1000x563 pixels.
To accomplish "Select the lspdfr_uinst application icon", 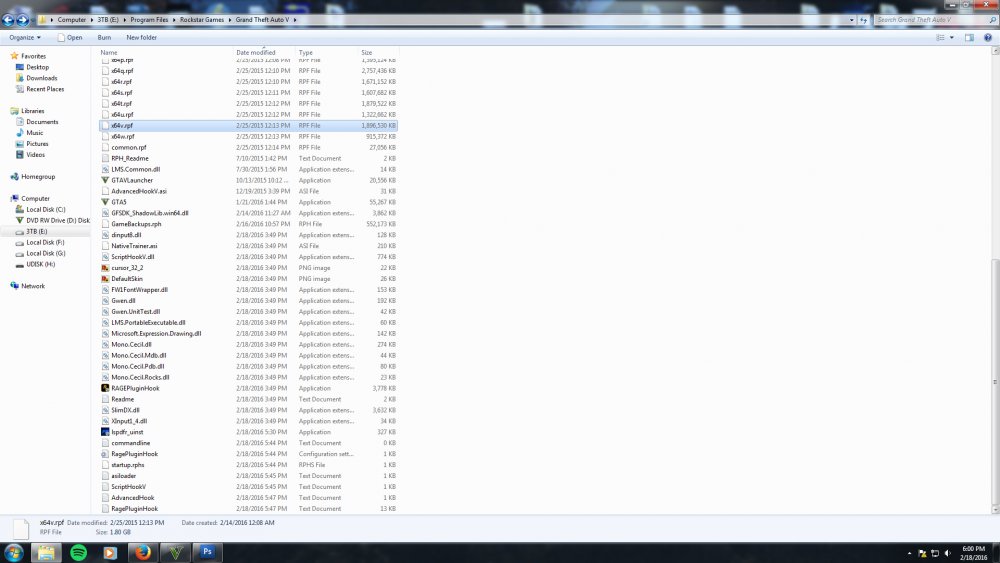I will [105, 432].
